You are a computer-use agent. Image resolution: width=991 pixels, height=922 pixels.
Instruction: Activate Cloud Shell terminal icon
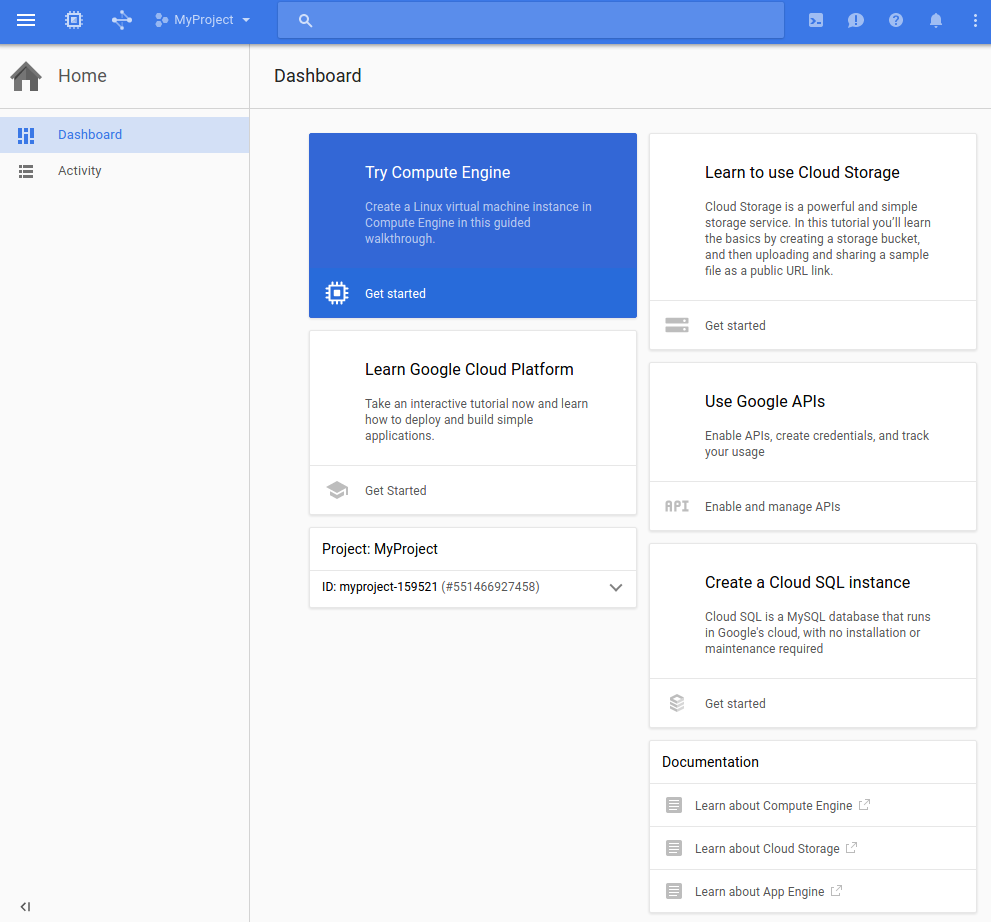pos(816,20)
